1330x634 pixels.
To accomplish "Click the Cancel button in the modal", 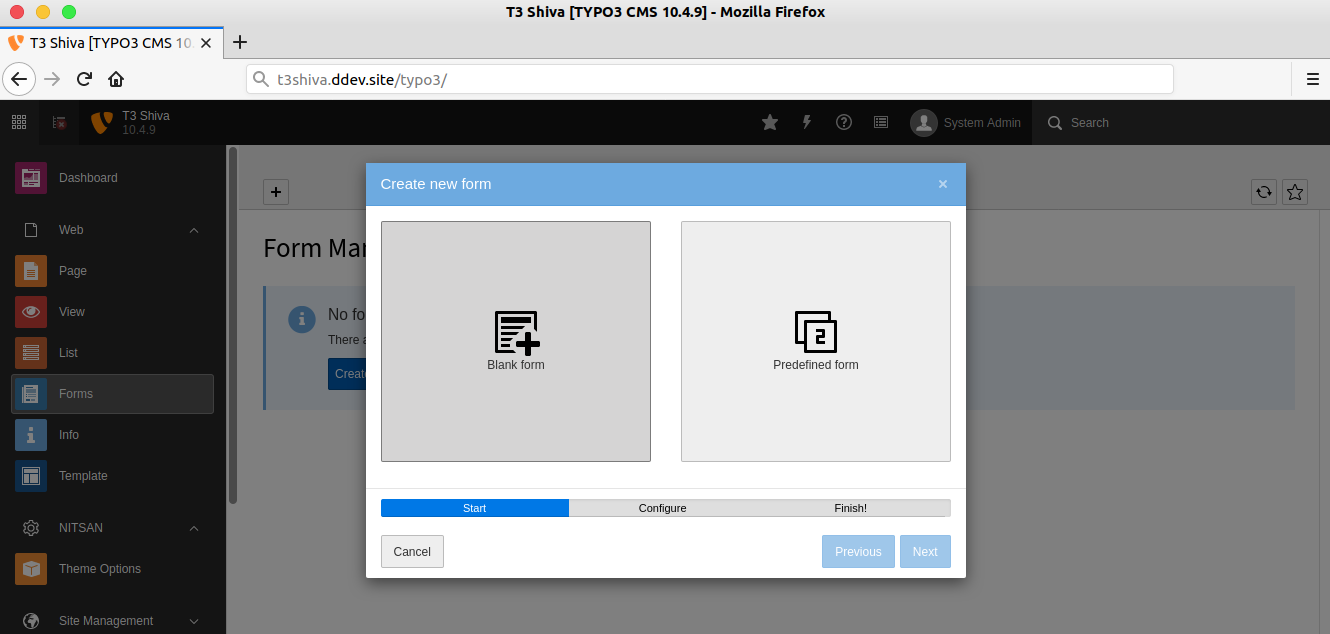I will [x=412, y=551].
